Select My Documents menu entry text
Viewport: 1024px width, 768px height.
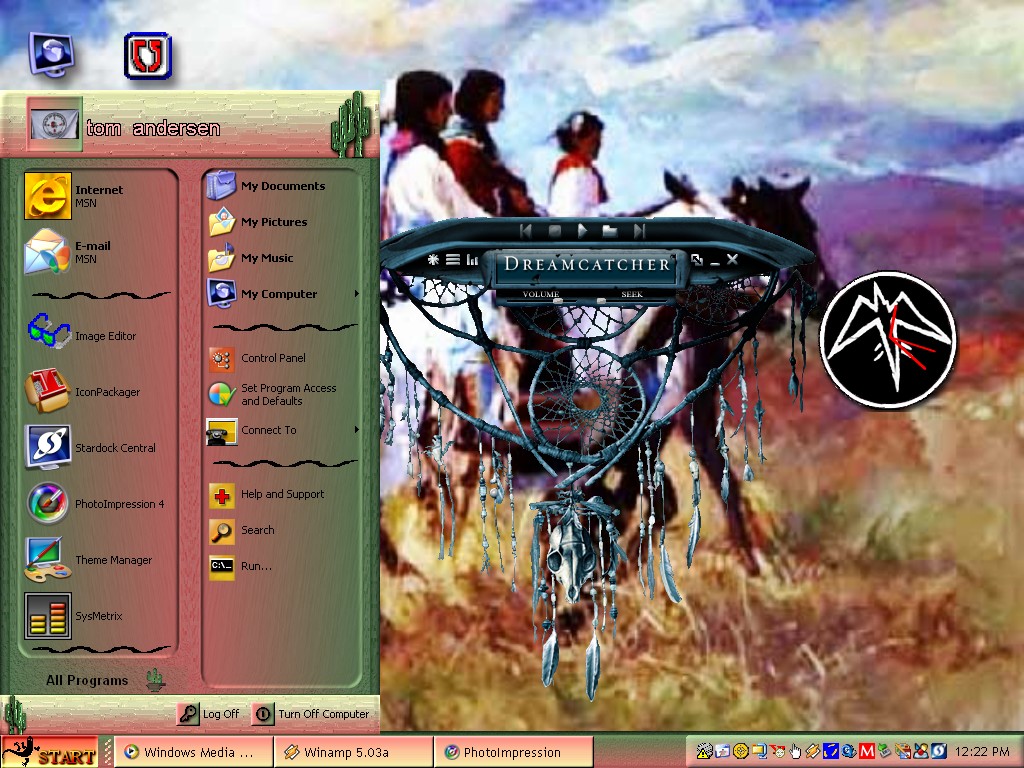tap(283, 186)
